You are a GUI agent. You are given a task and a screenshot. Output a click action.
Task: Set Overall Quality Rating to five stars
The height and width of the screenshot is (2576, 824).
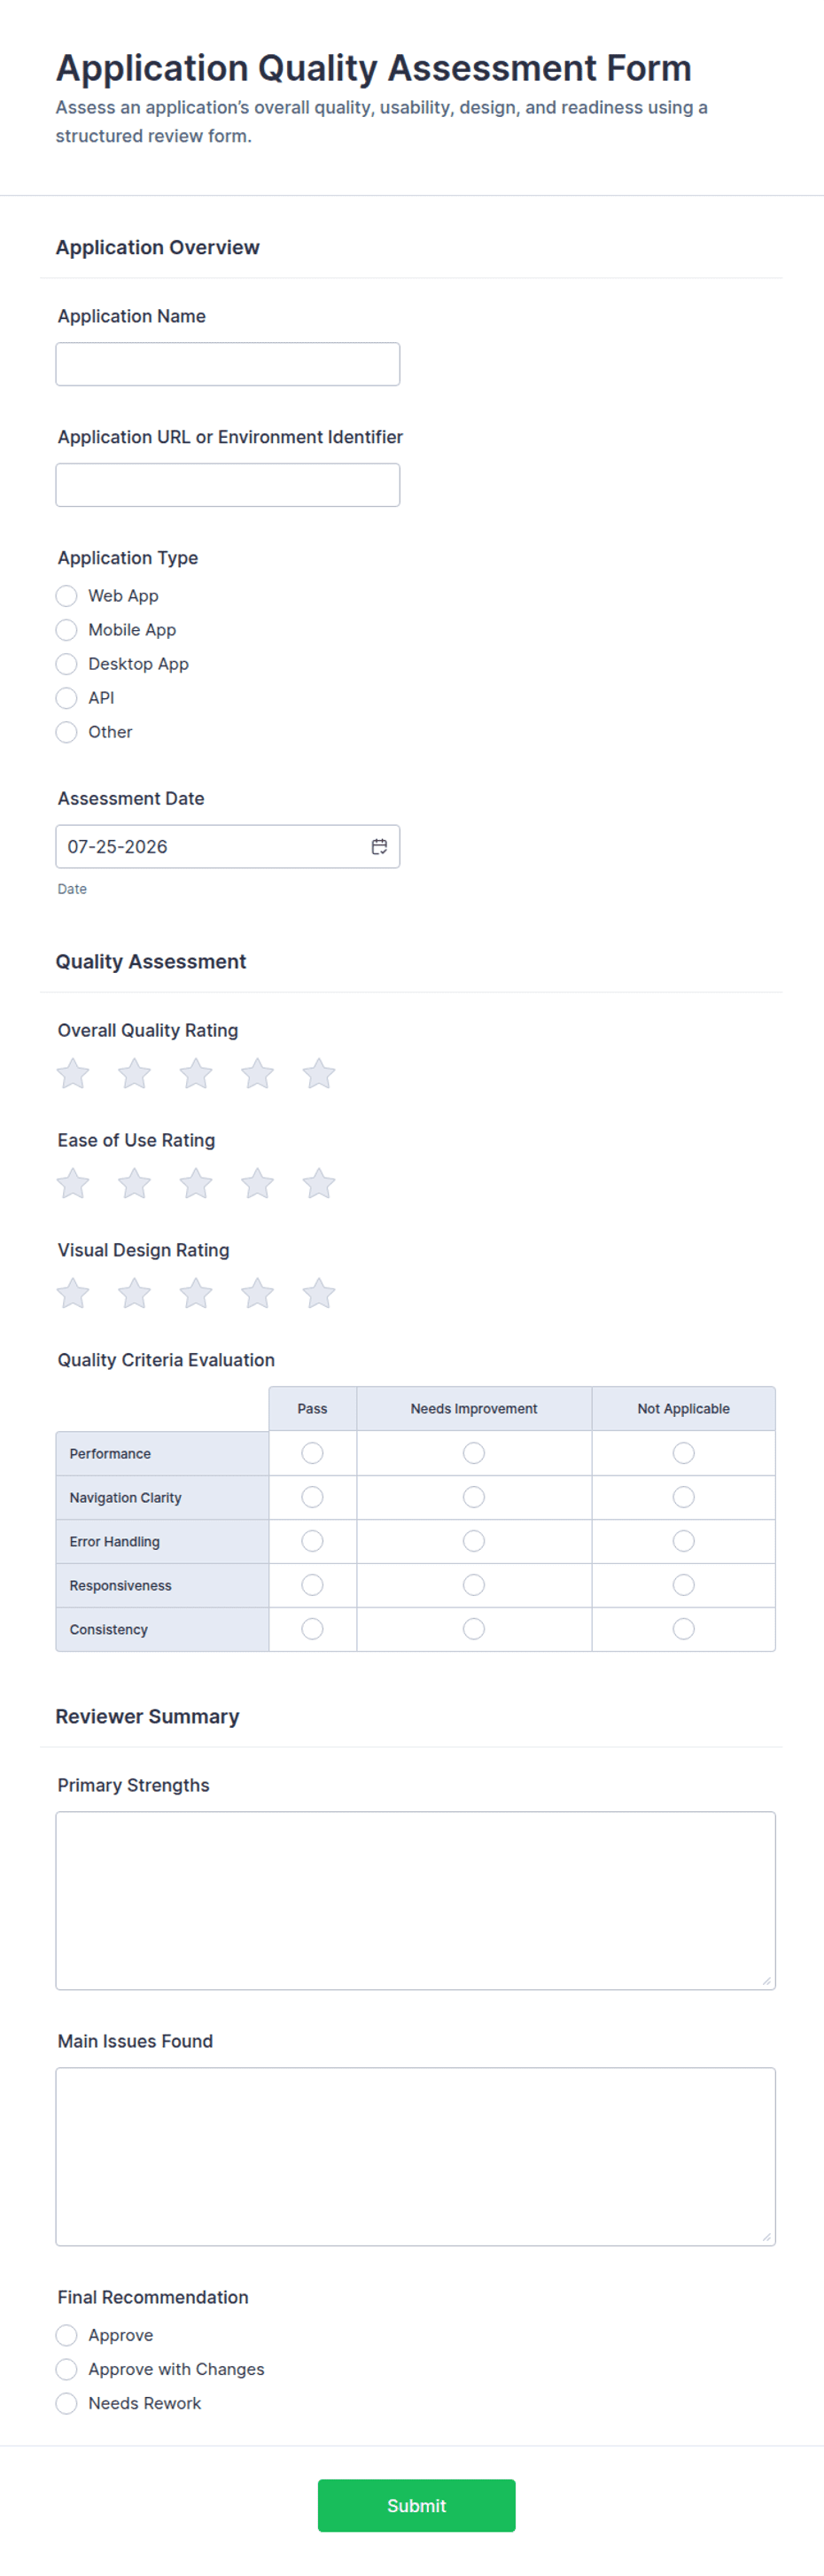(x=319, y=1073)
